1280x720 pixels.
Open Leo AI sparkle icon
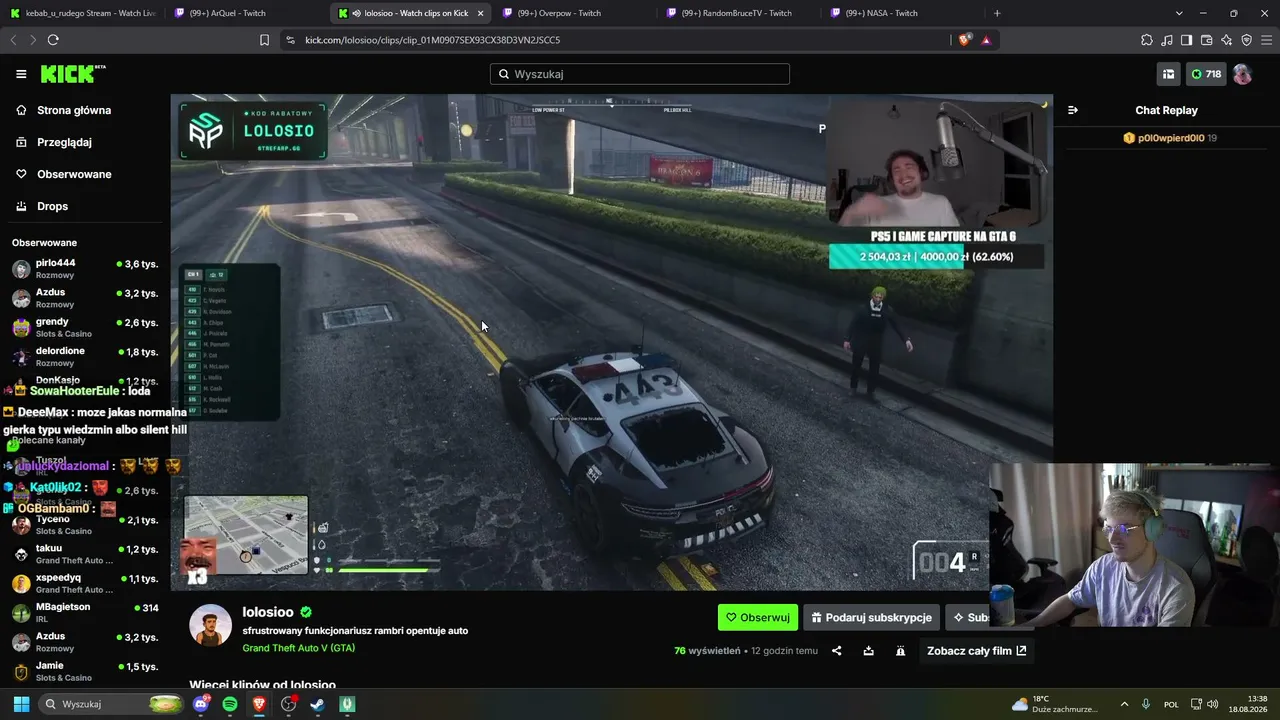(1226, 40)
